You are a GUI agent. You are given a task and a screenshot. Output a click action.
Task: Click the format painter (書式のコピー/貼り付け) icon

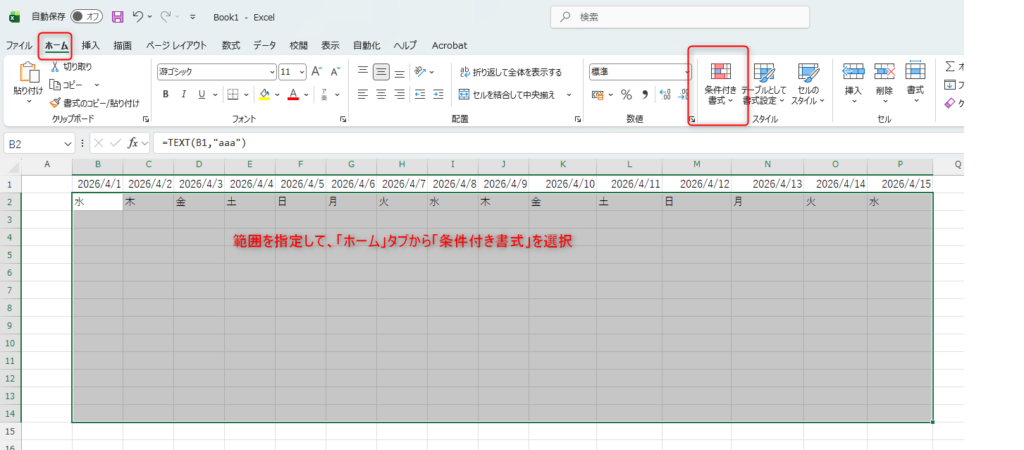point(55,102)
